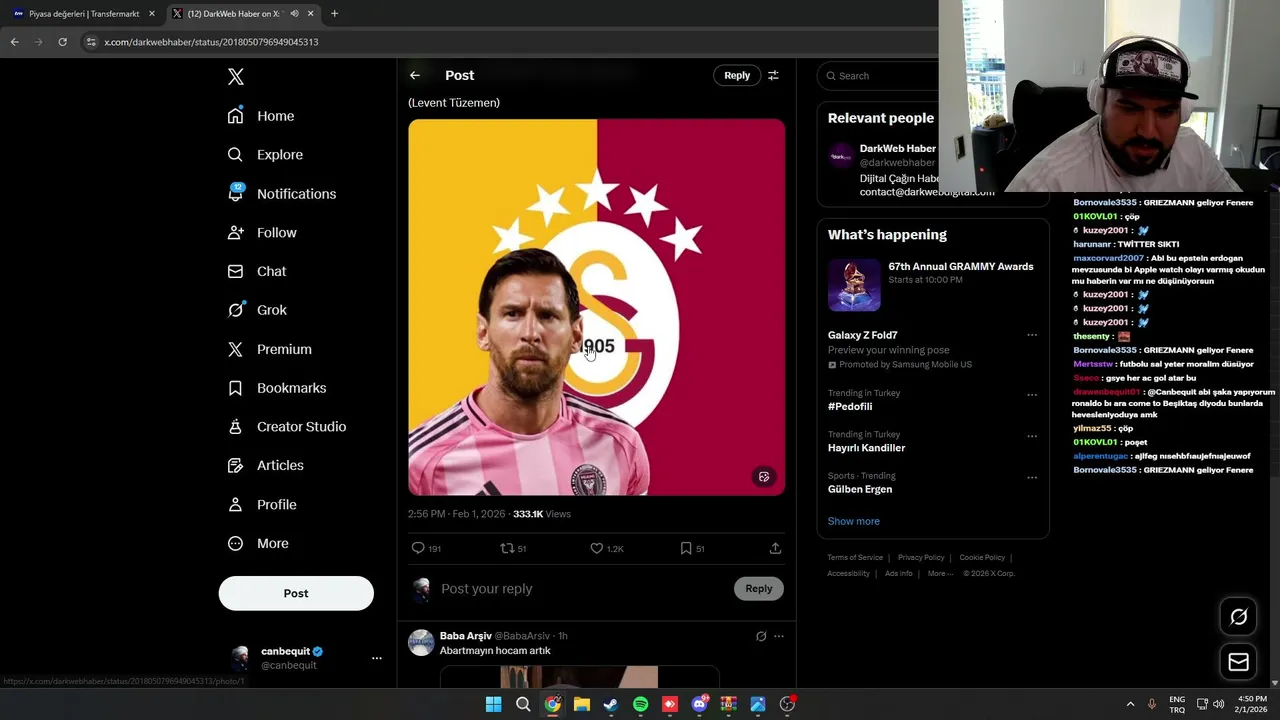Click the X Search box
Screen dimensions: 1280x720
click(x=878, y=76)
